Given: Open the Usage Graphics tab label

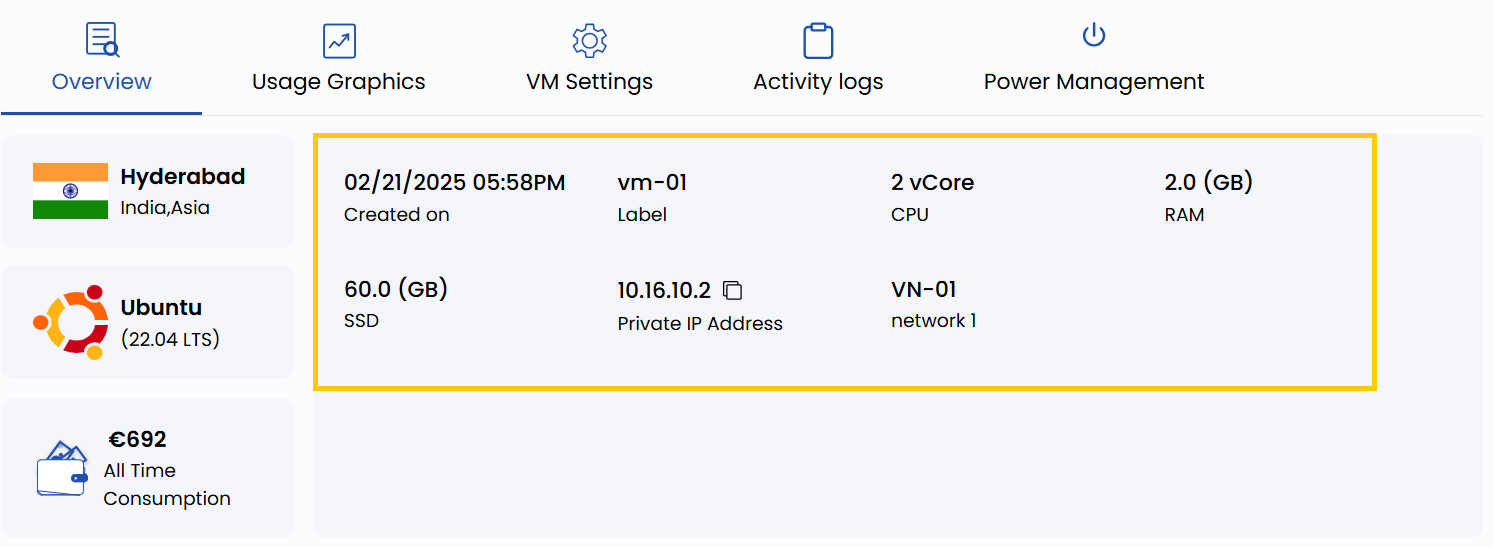Looking at the screenshot, I should 339,82.
